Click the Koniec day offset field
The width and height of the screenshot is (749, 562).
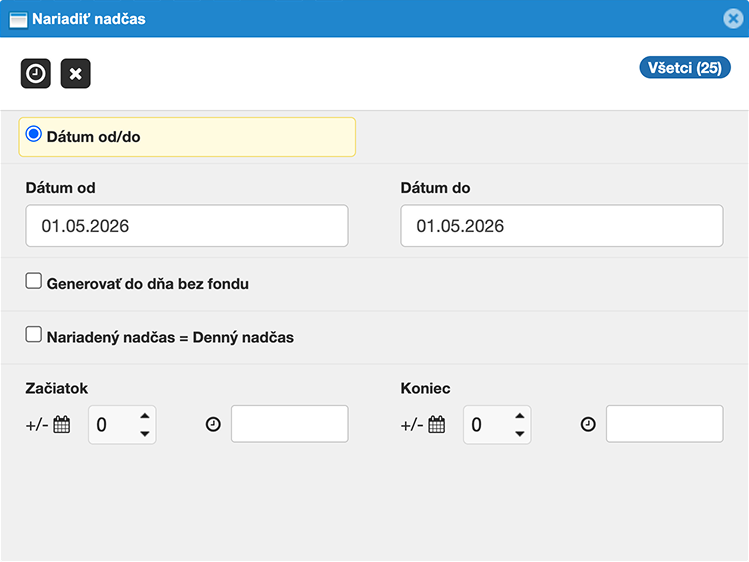point(497,424)
